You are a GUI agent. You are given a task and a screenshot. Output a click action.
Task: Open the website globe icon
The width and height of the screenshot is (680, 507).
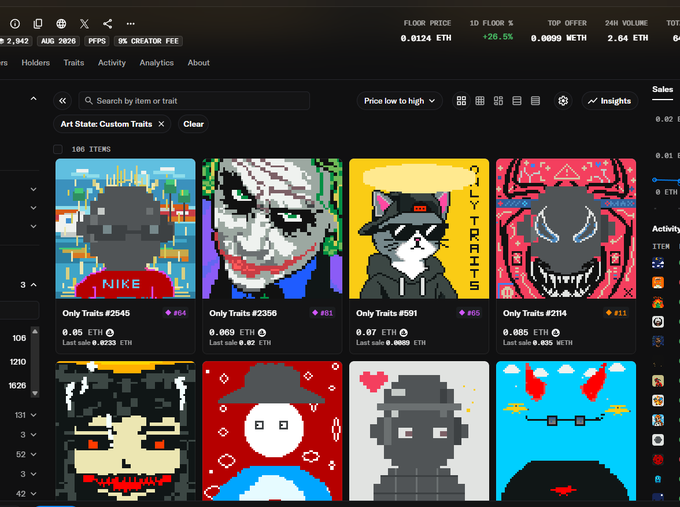(61, 23)
